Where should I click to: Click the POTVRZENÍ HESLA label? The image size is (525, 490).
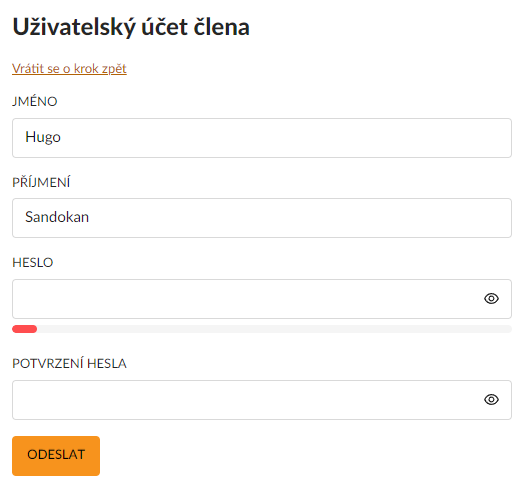pyautogui.click(x=69, y=363)
